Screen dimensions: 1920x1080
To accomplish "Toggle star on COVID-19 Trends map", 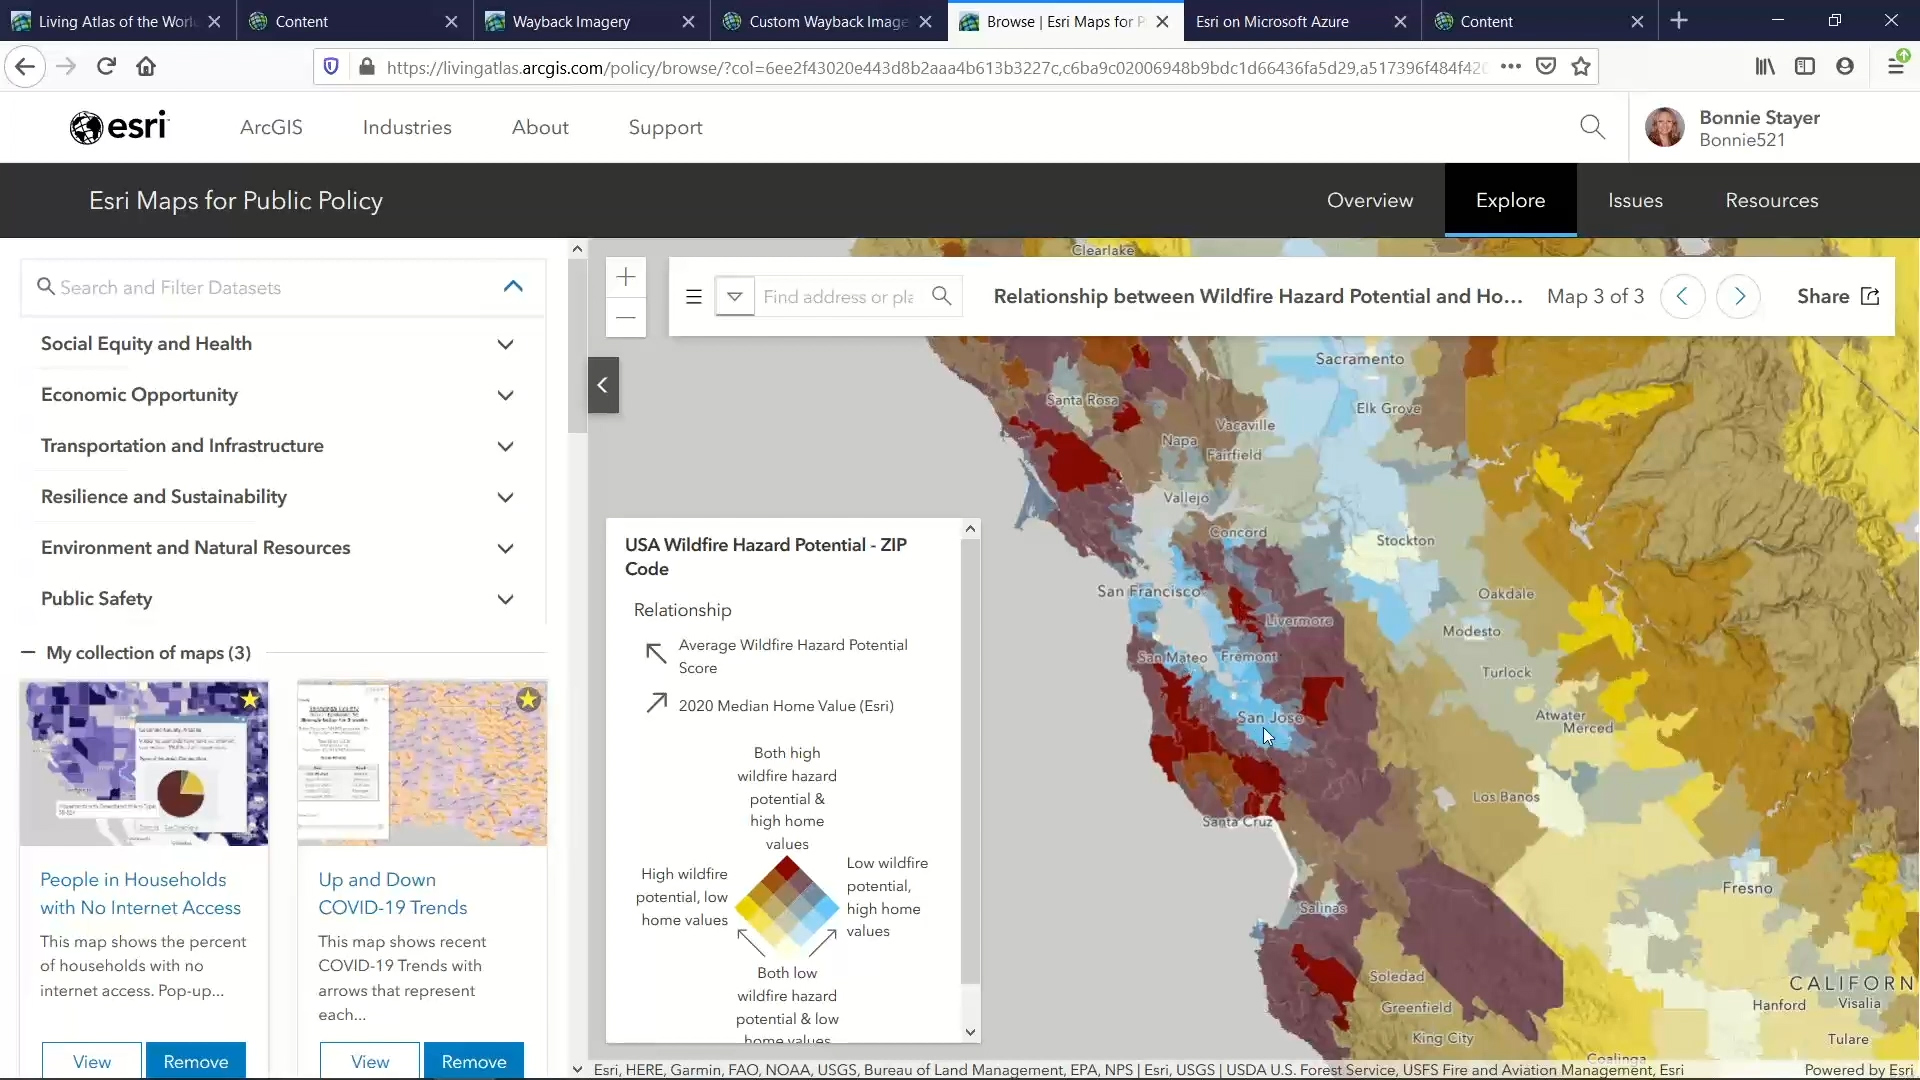I will click(x=528, y=699).
